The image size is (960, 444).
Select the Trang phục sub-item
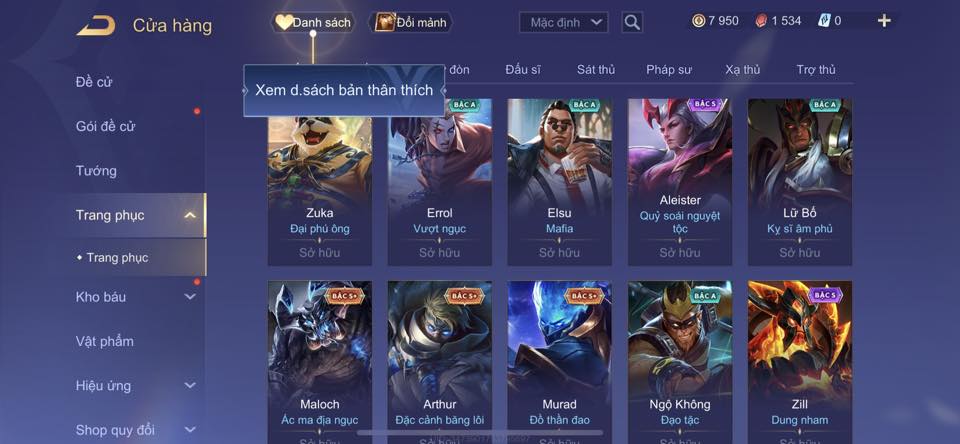pyautogui.click(x=117, y=258)
